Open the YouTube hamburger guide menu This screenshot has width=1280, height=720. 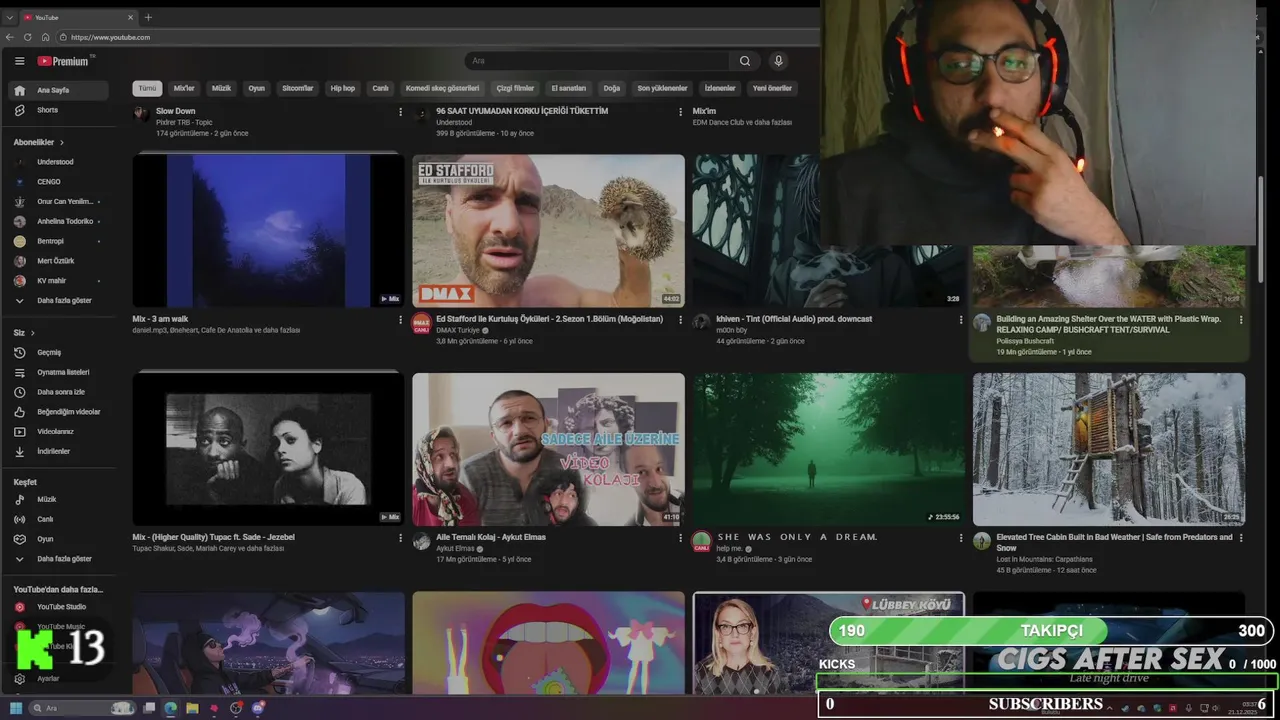pyautogui.click(x=19, y=61)
